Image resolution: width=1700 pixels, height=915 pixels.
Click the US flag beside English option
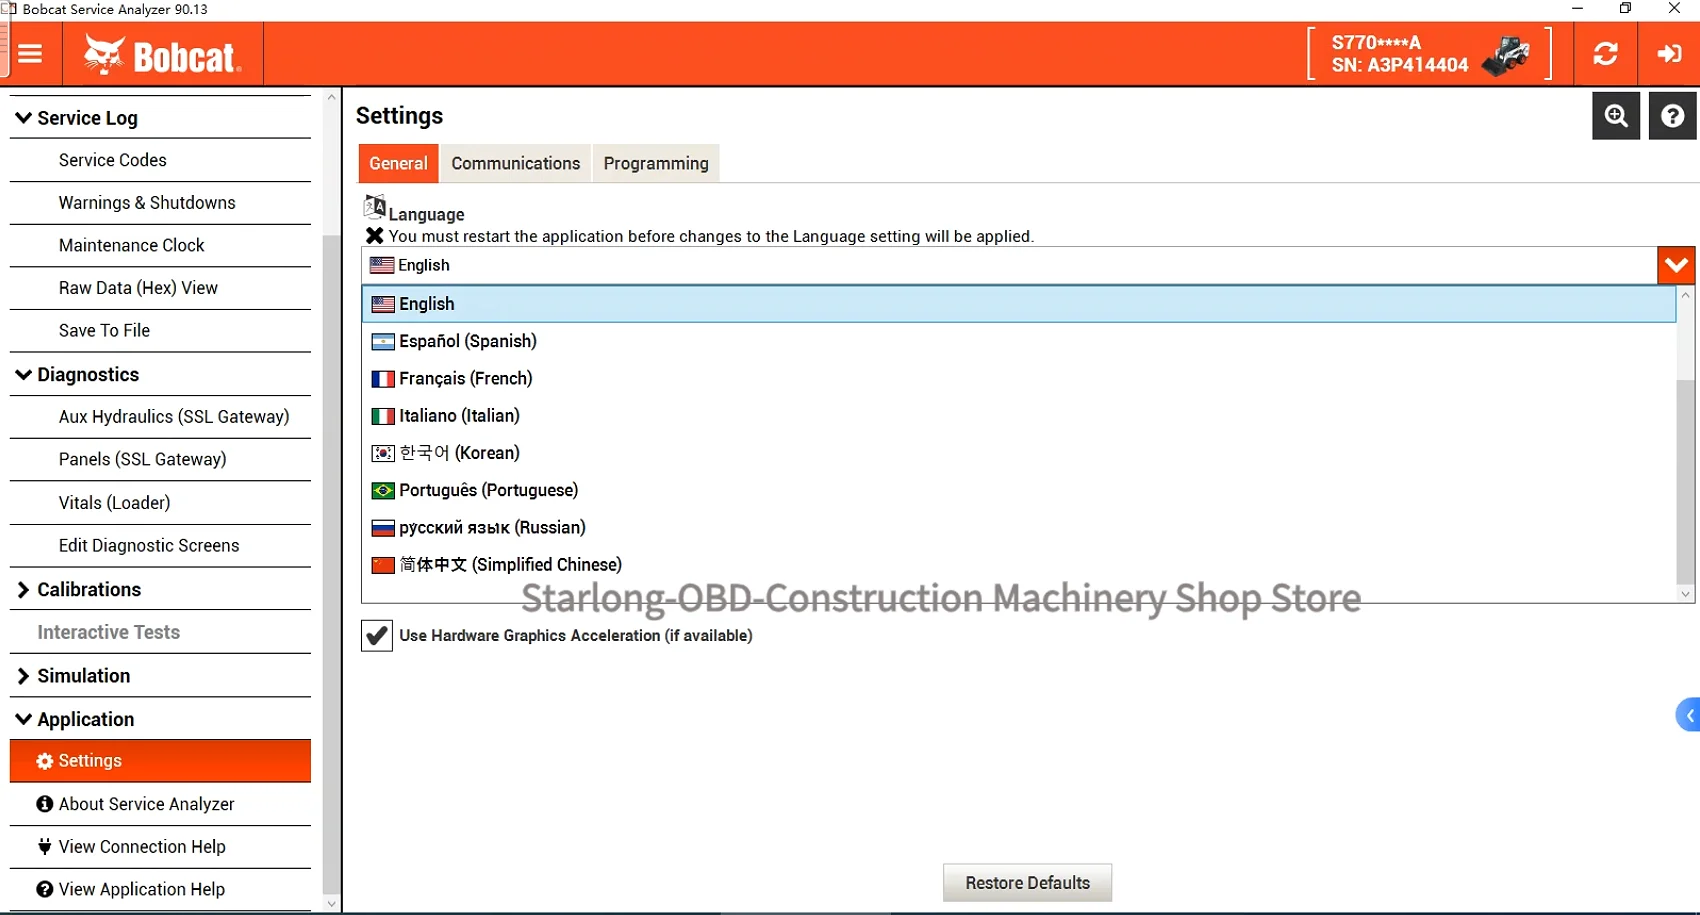[383, 304]
